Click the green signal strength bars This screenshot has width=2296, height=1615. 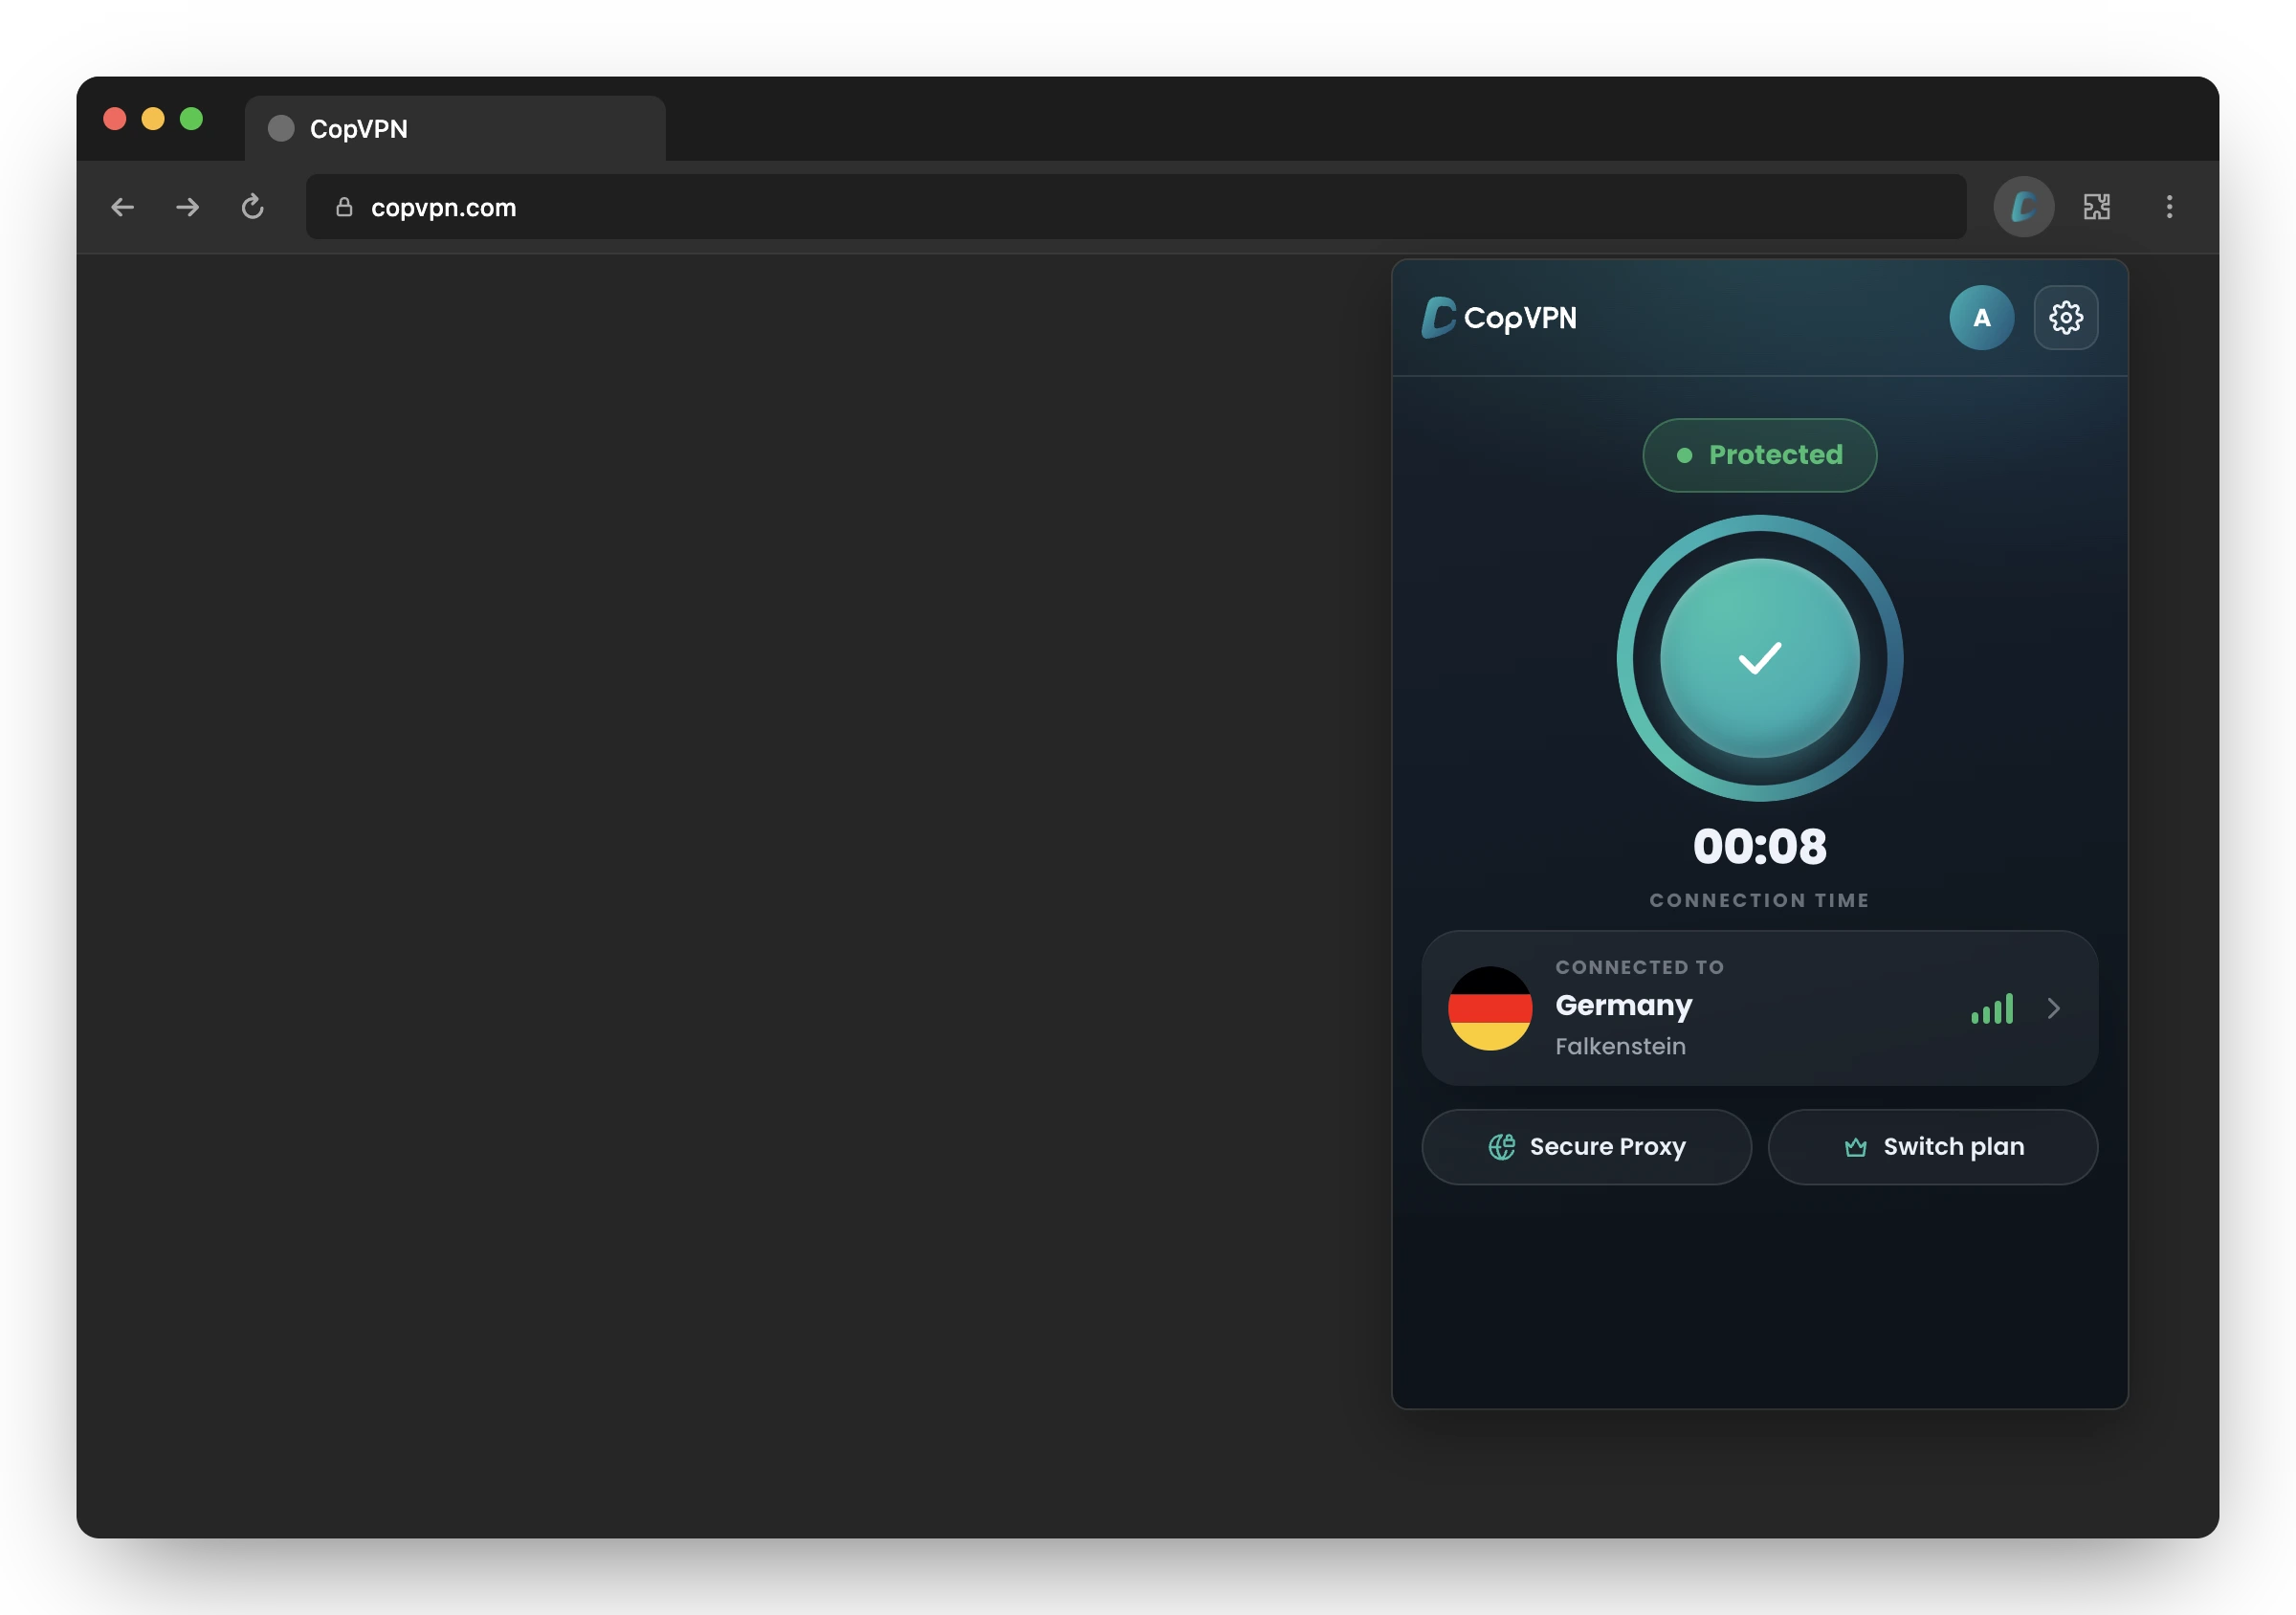pos(1992,1009)
